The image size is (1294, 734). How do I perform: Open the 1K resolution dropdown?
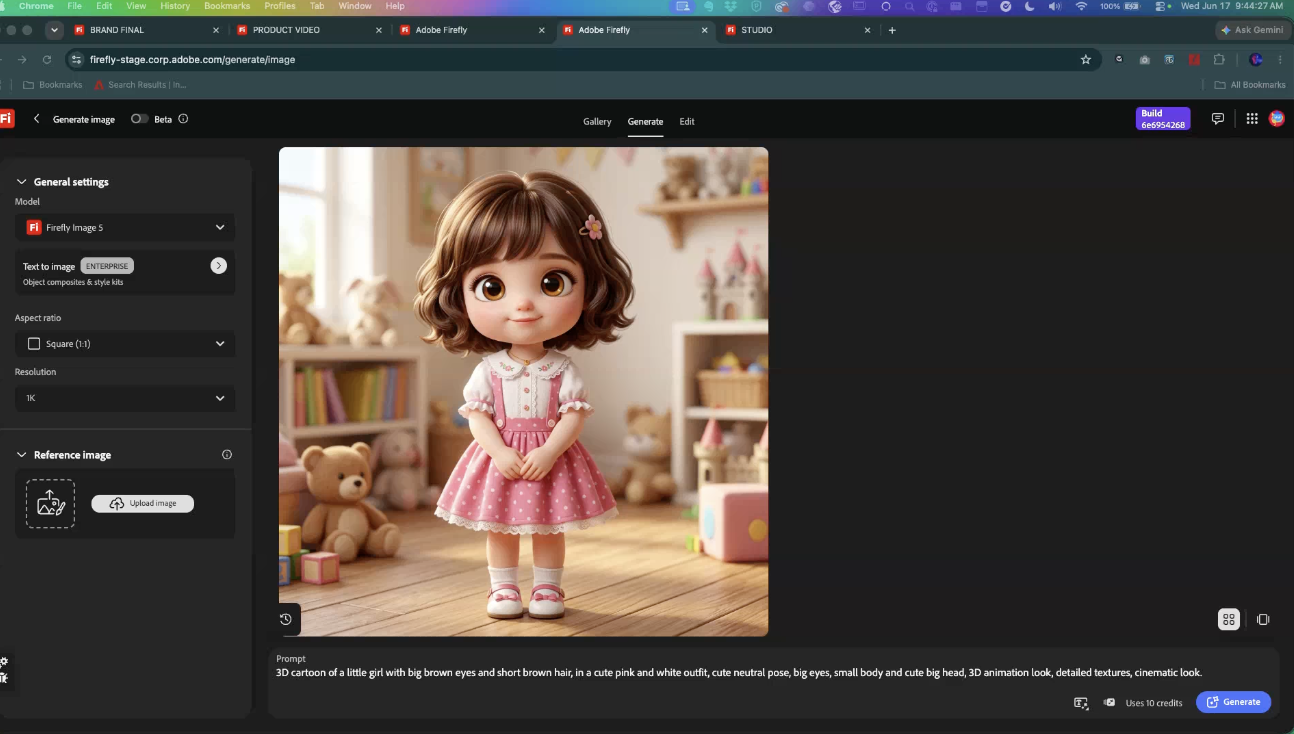(125, 398)
